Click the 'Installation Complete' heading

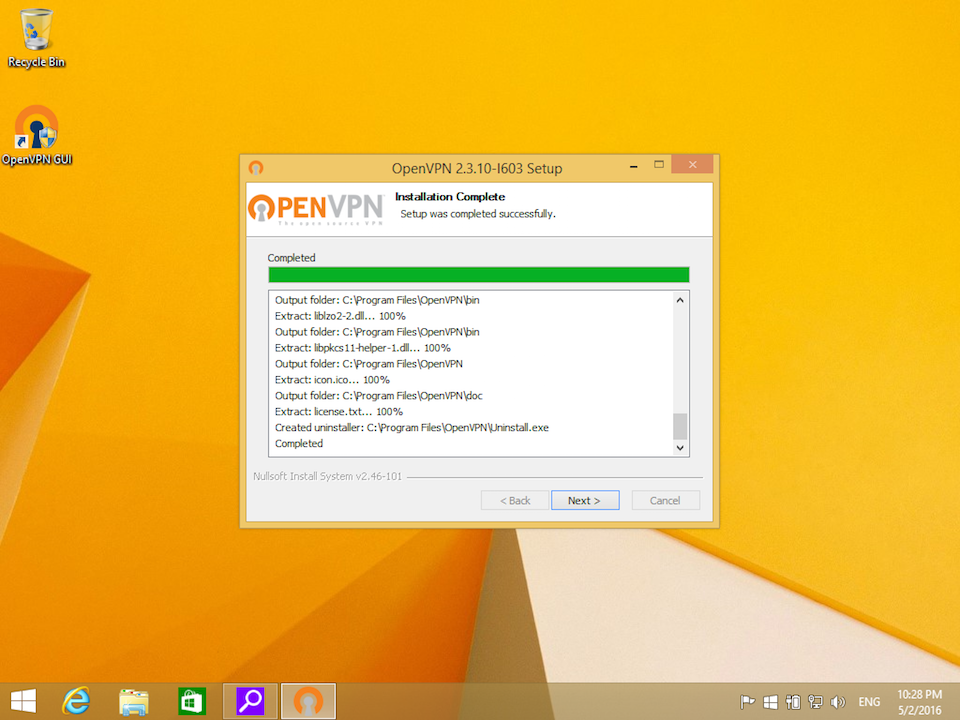point(450,197)
